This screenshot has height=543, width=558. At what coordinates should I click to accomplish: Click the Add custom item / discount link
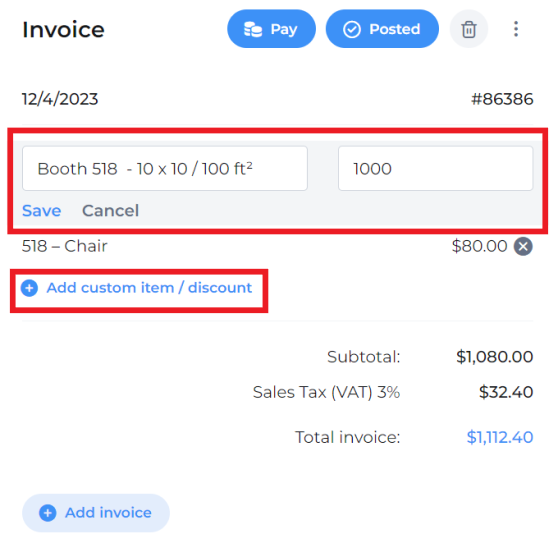[x=149, y=288]
